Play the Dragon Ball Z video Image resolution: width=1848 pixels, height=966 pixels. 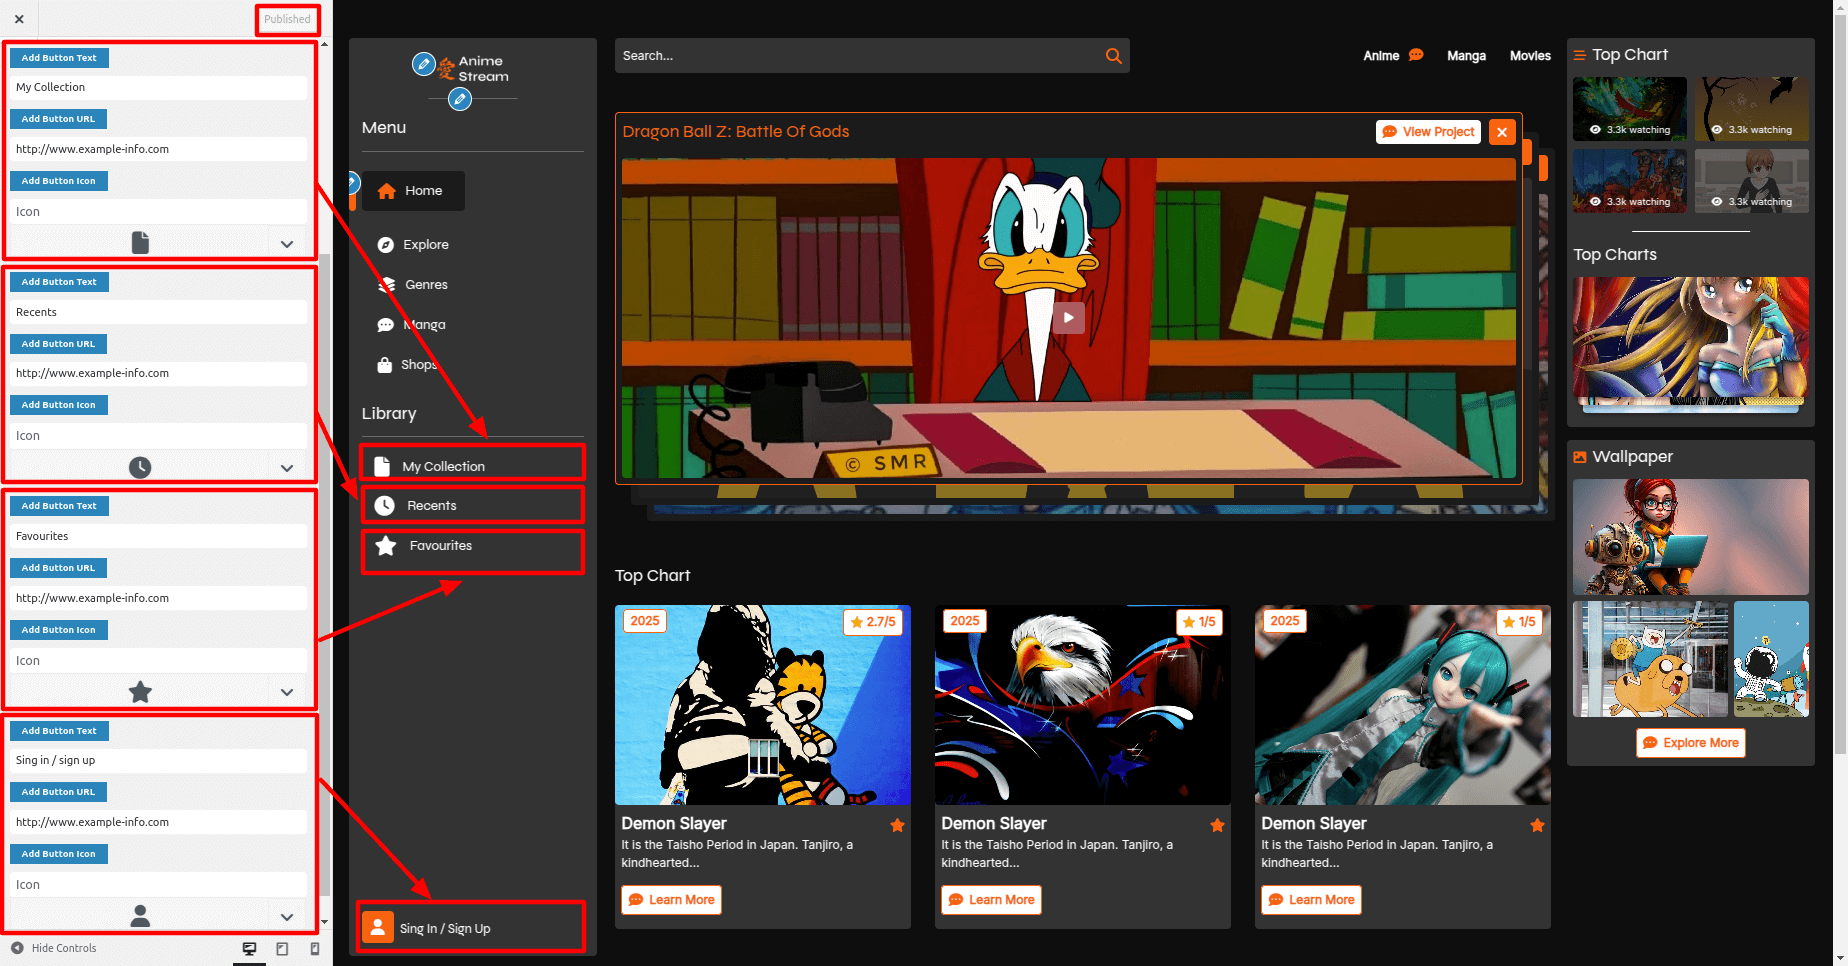pos(1068,318)
